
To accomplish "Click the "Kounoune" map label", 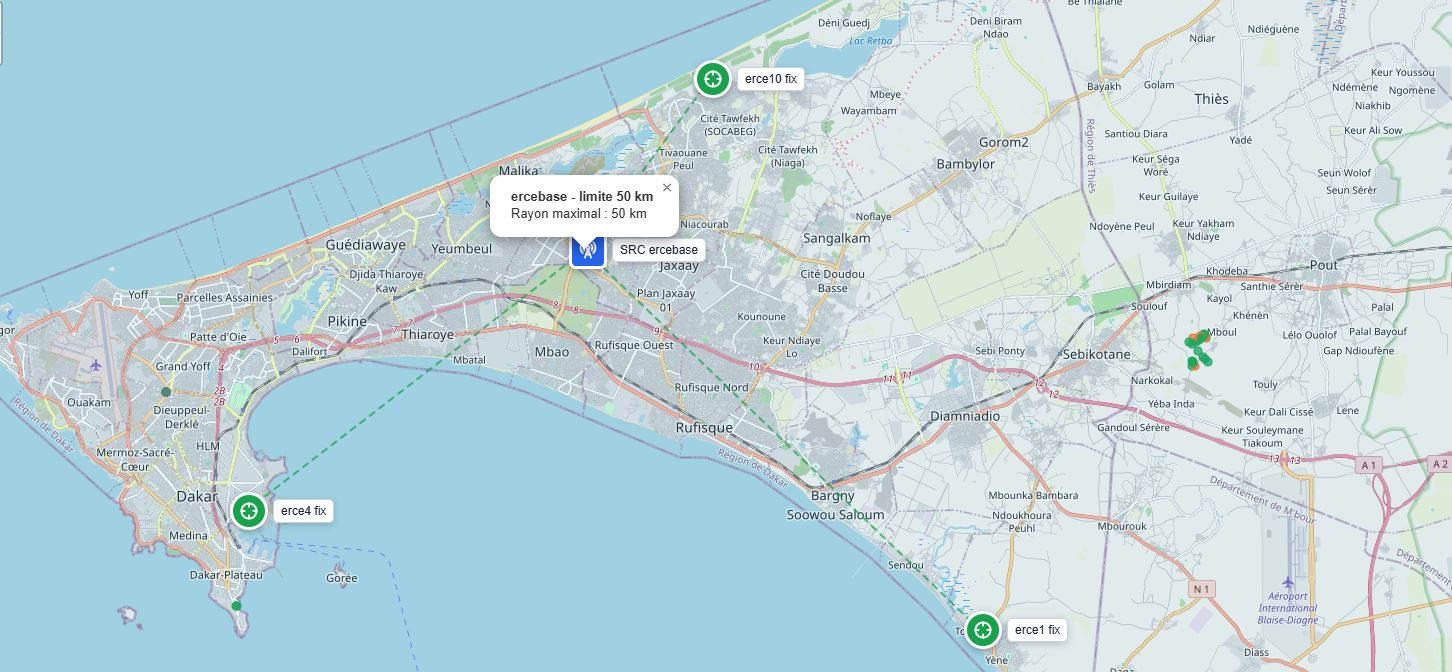I will pyautogui.click(x=761, y=317).
